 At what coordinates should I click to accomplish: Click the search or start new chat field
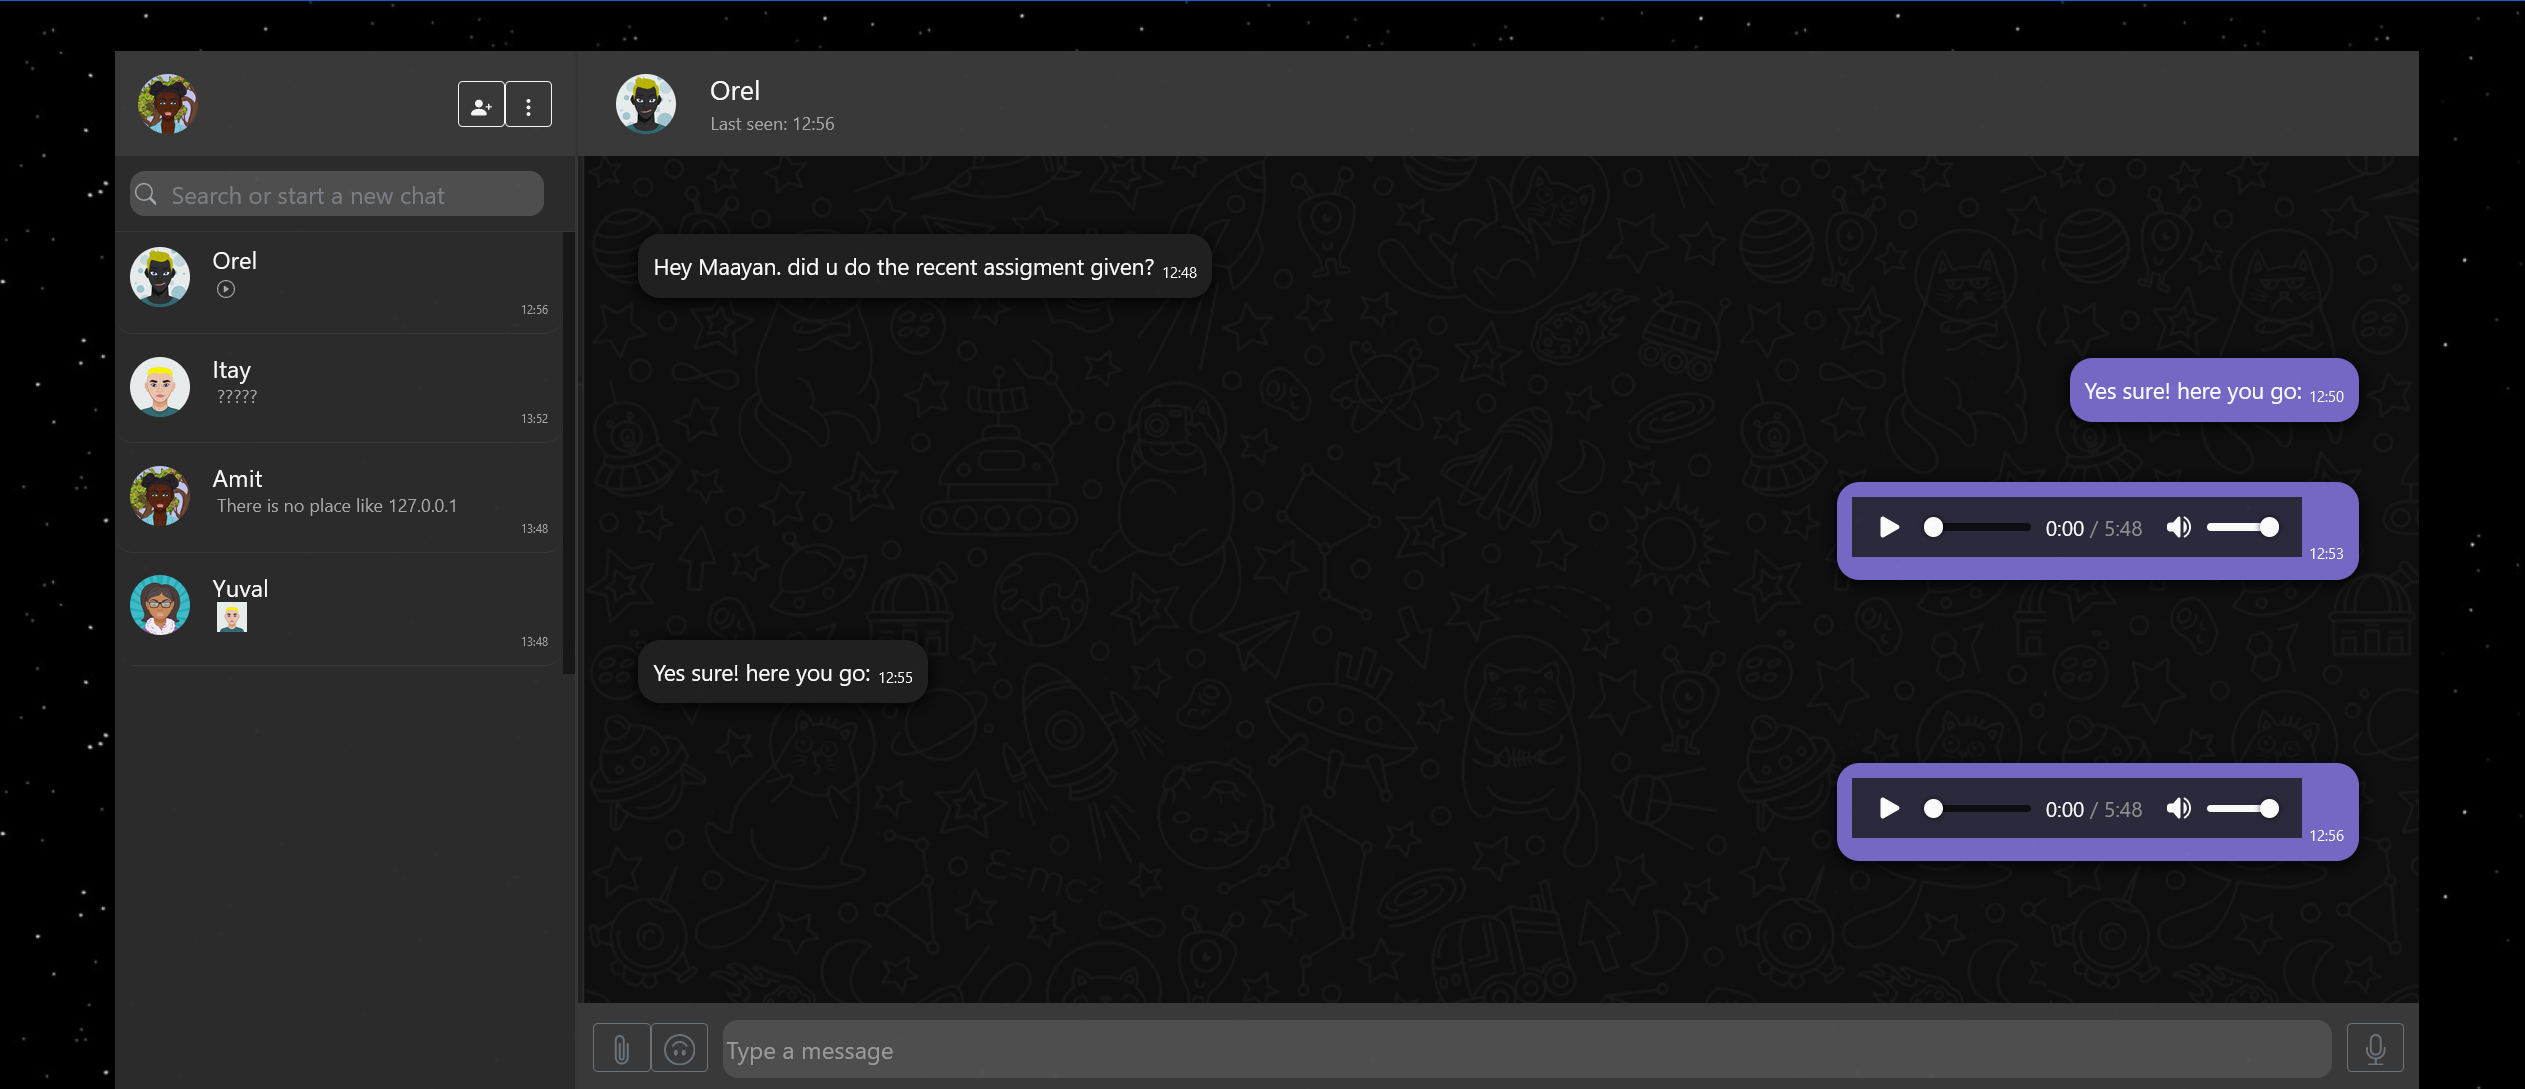point(350,195)
